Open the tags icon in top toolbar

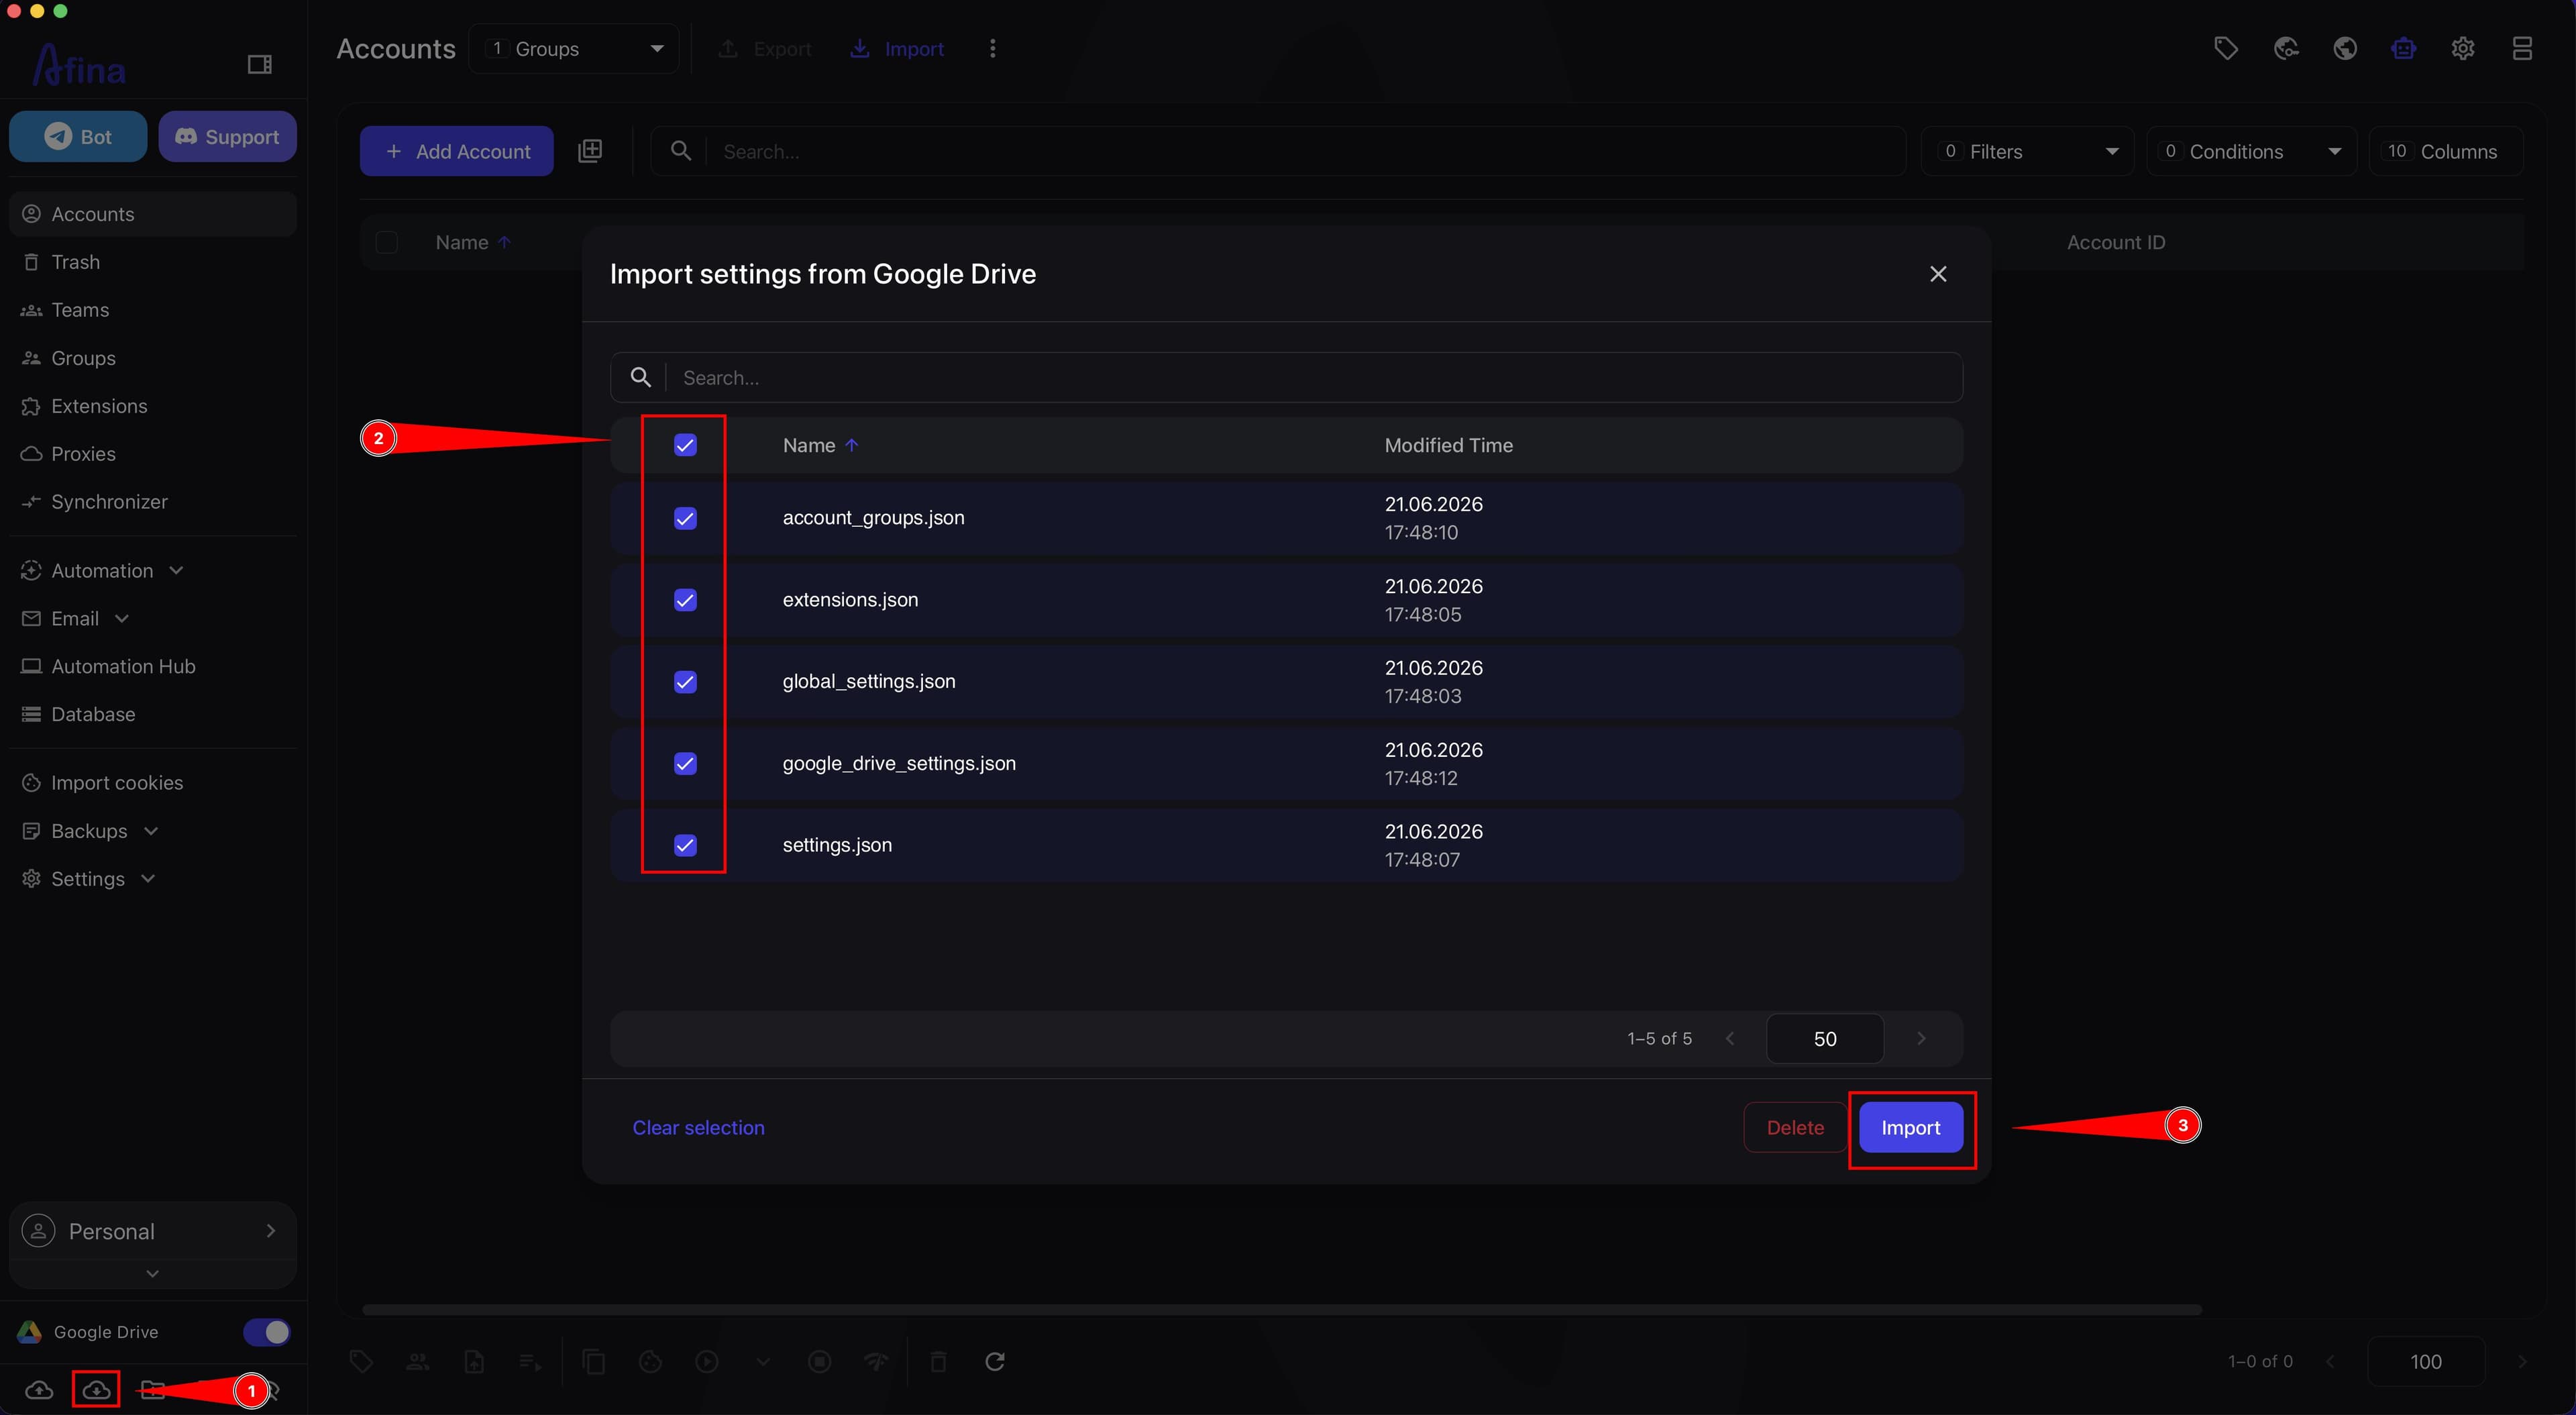2226,48
